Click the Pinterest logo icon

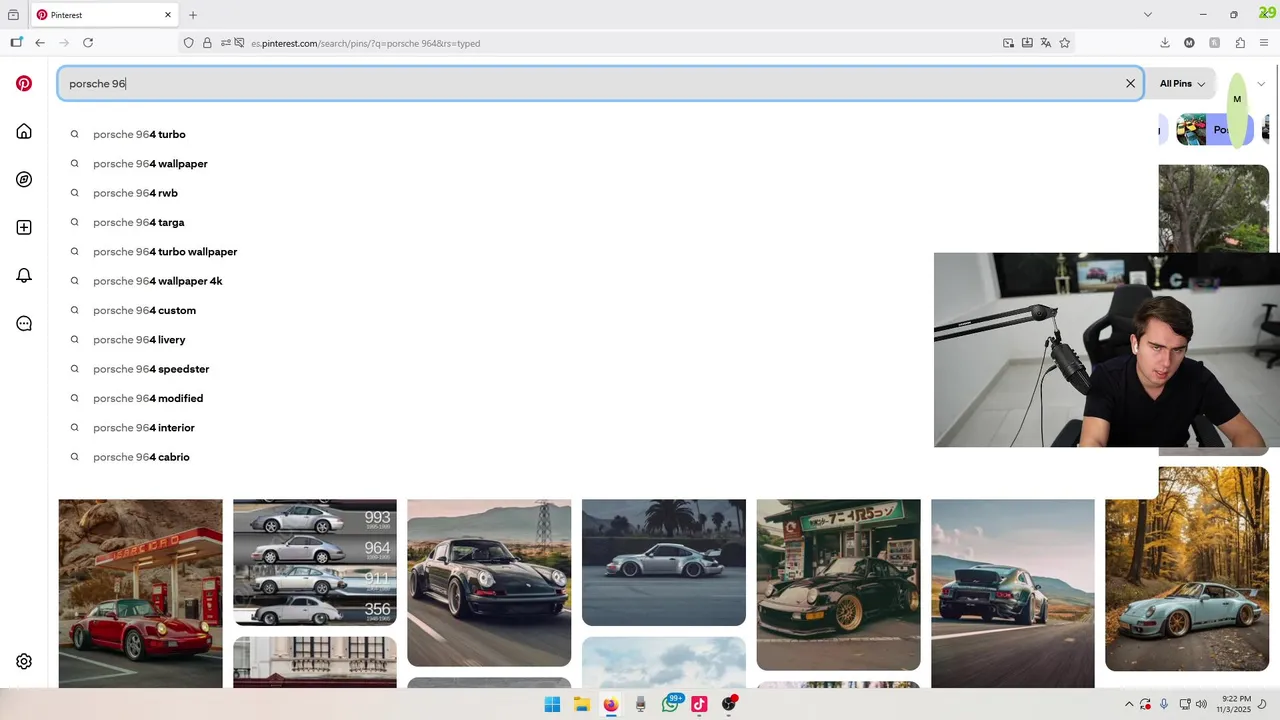pyautogui.click(x=24, y=84)
